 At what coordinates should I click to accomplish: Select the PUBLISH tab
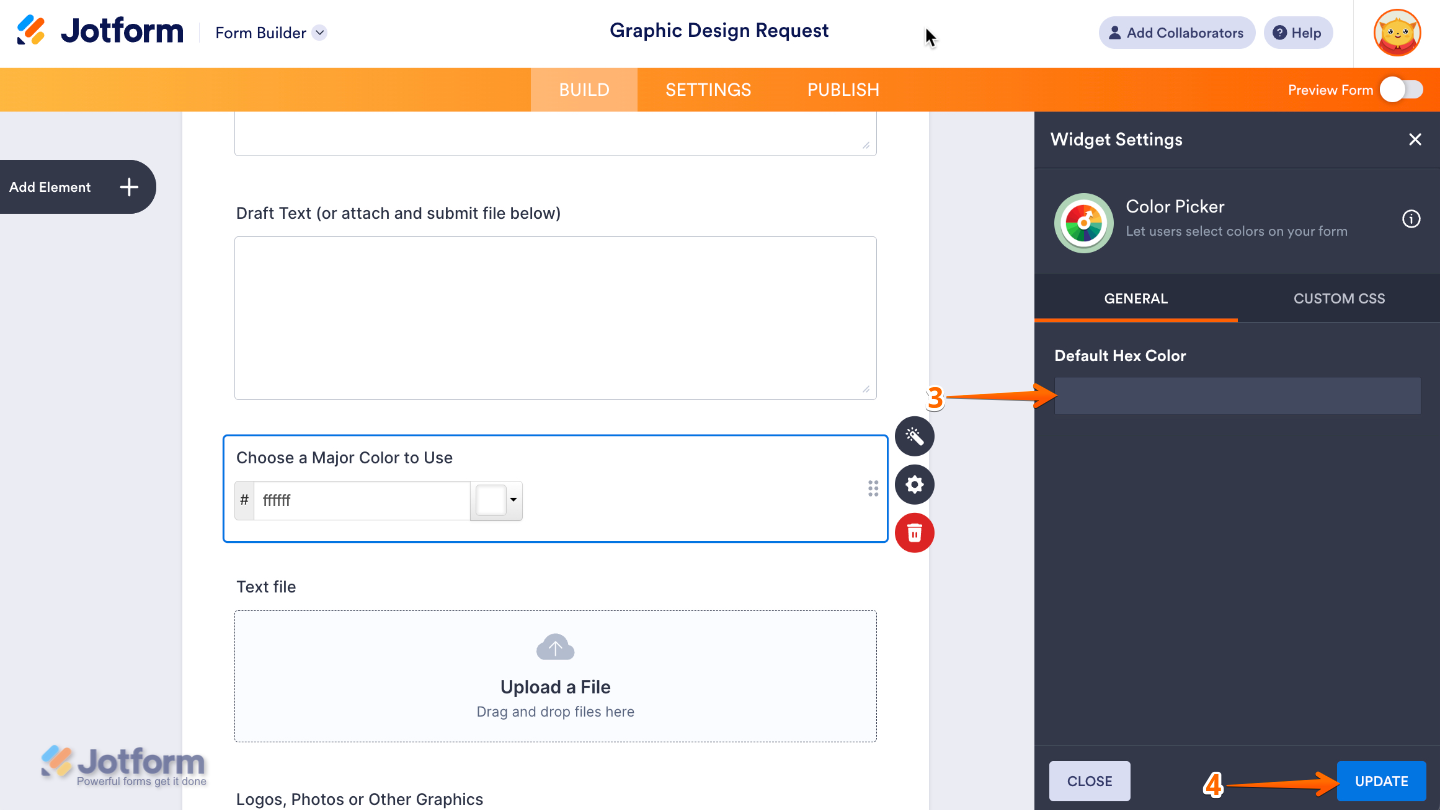click(x=842, y=89)
